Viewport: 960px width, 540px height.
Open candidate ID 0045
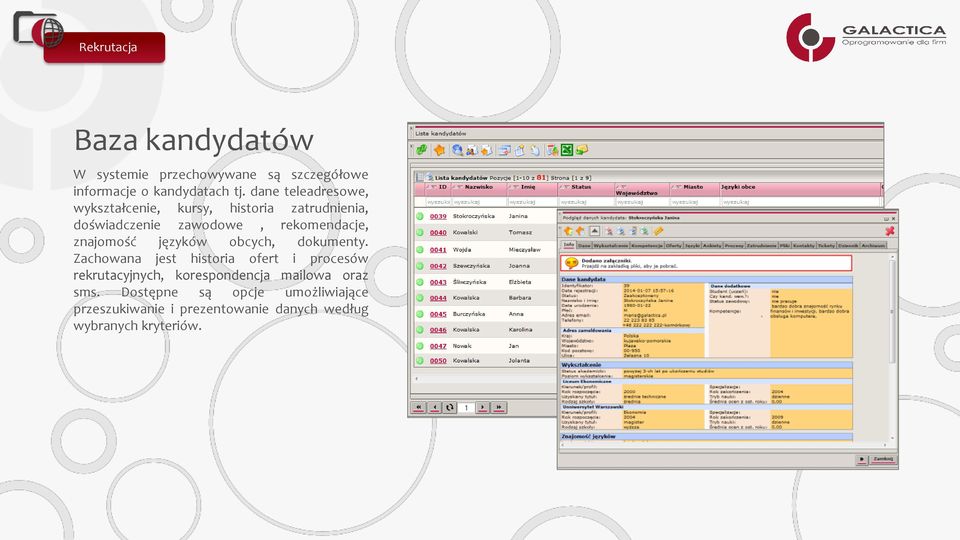coord(438,314)
